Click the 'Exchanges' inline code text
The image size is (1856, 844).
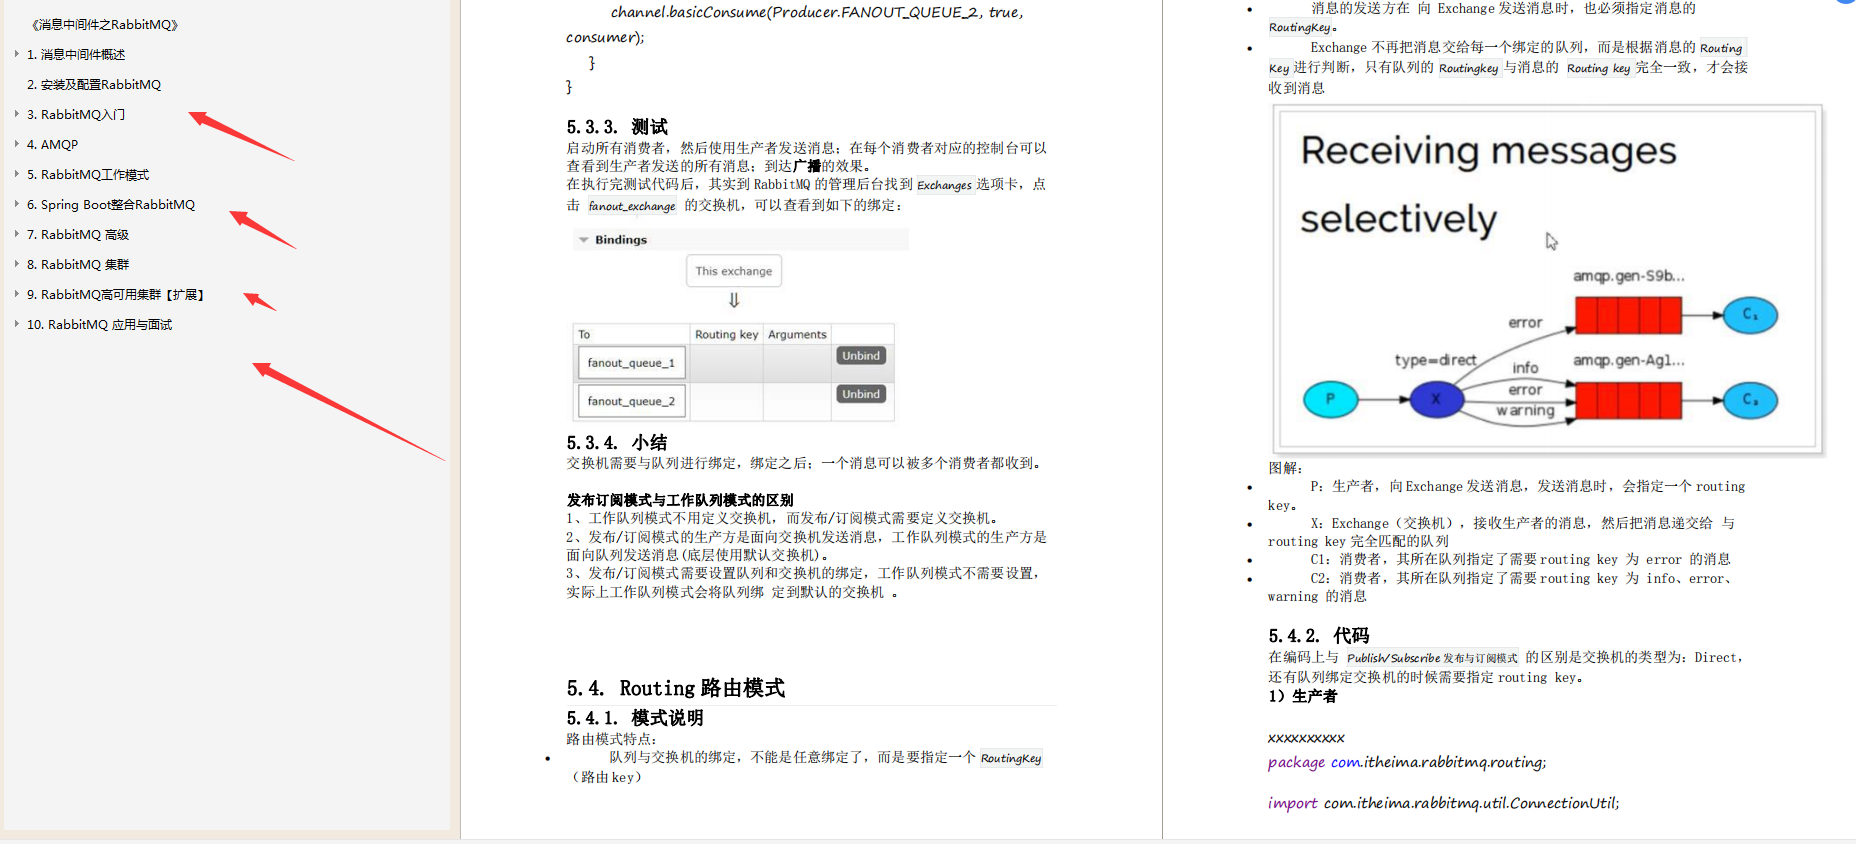(944, 185)
